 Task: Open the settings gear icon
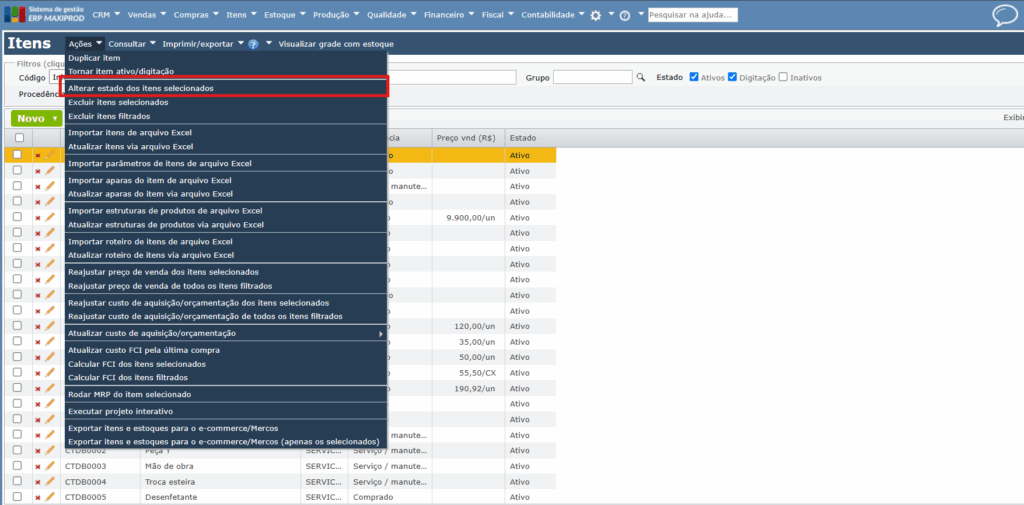596,15
